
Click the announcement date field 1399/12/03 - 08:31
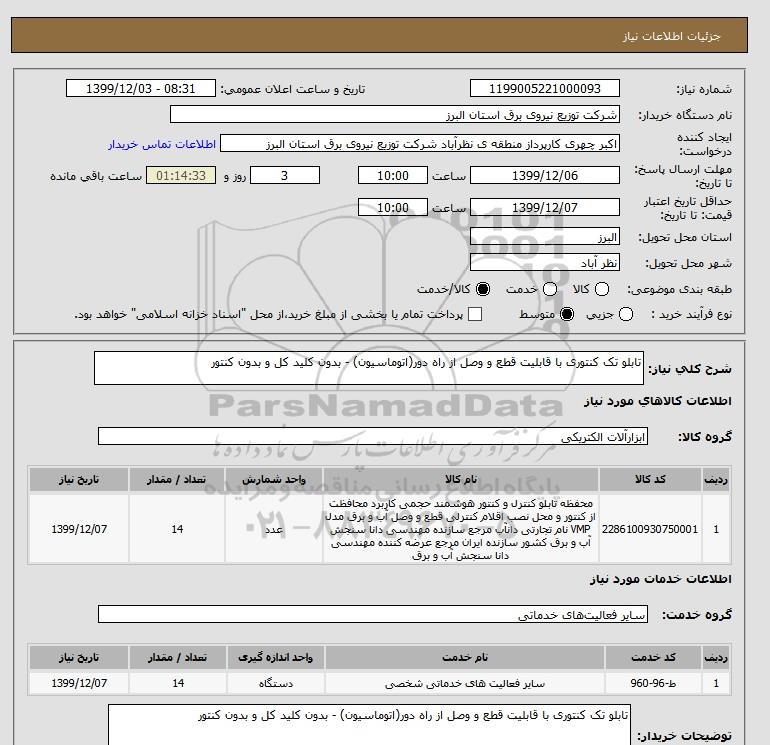[140, 88]
